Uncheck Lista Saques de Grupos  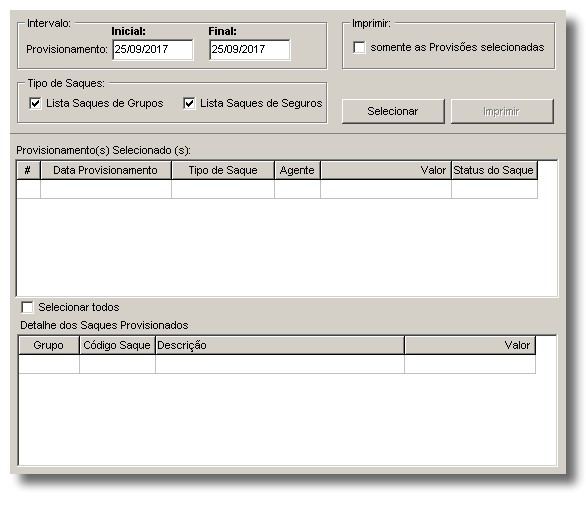pyautogui.click(x=35, y=103)
